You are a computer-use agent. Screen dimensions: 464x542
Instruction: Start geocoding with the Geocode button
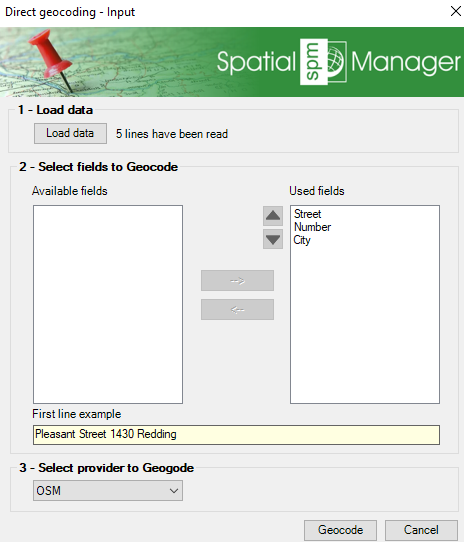click(340, 530)
